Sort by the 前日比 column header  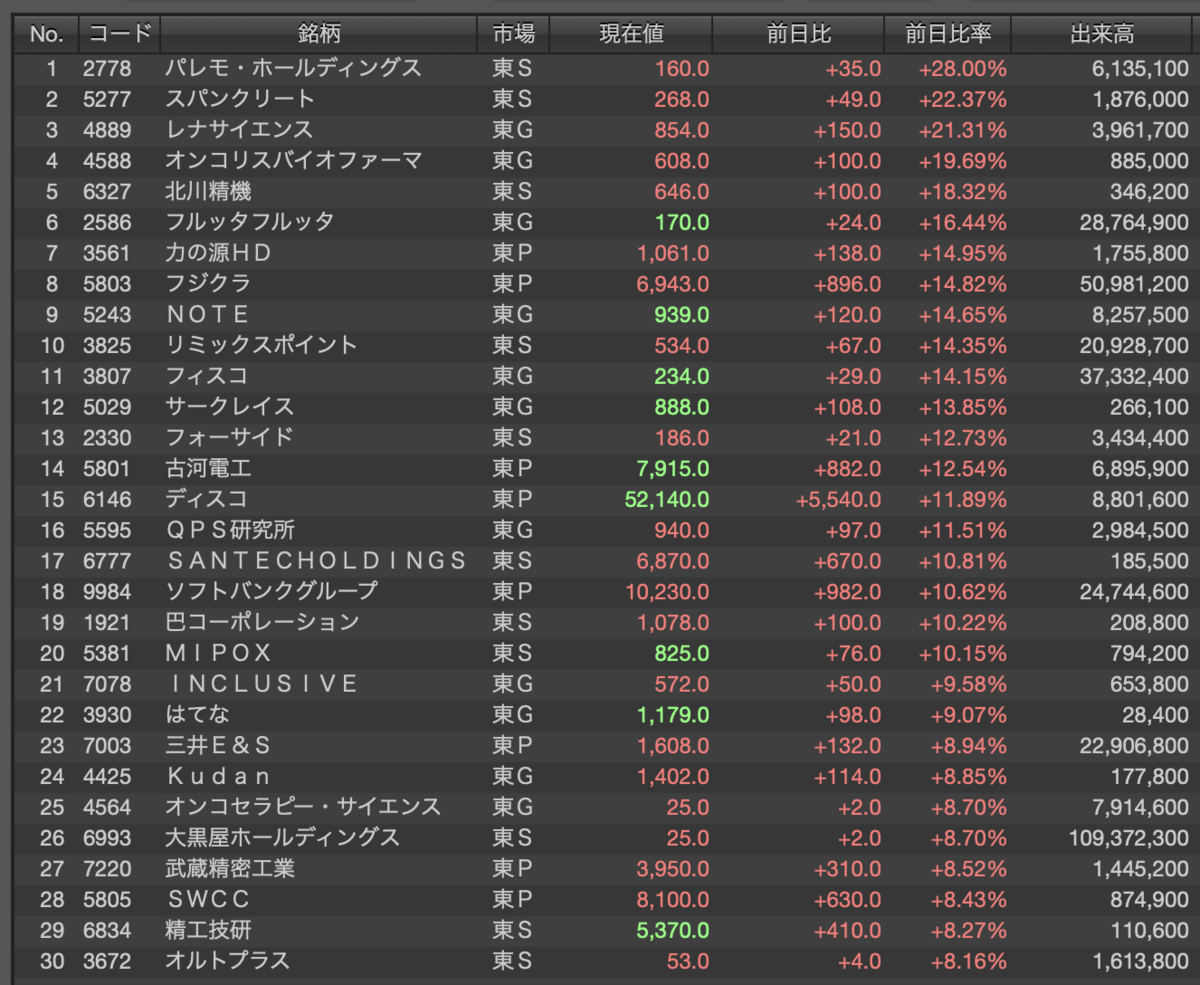[798, 34]
